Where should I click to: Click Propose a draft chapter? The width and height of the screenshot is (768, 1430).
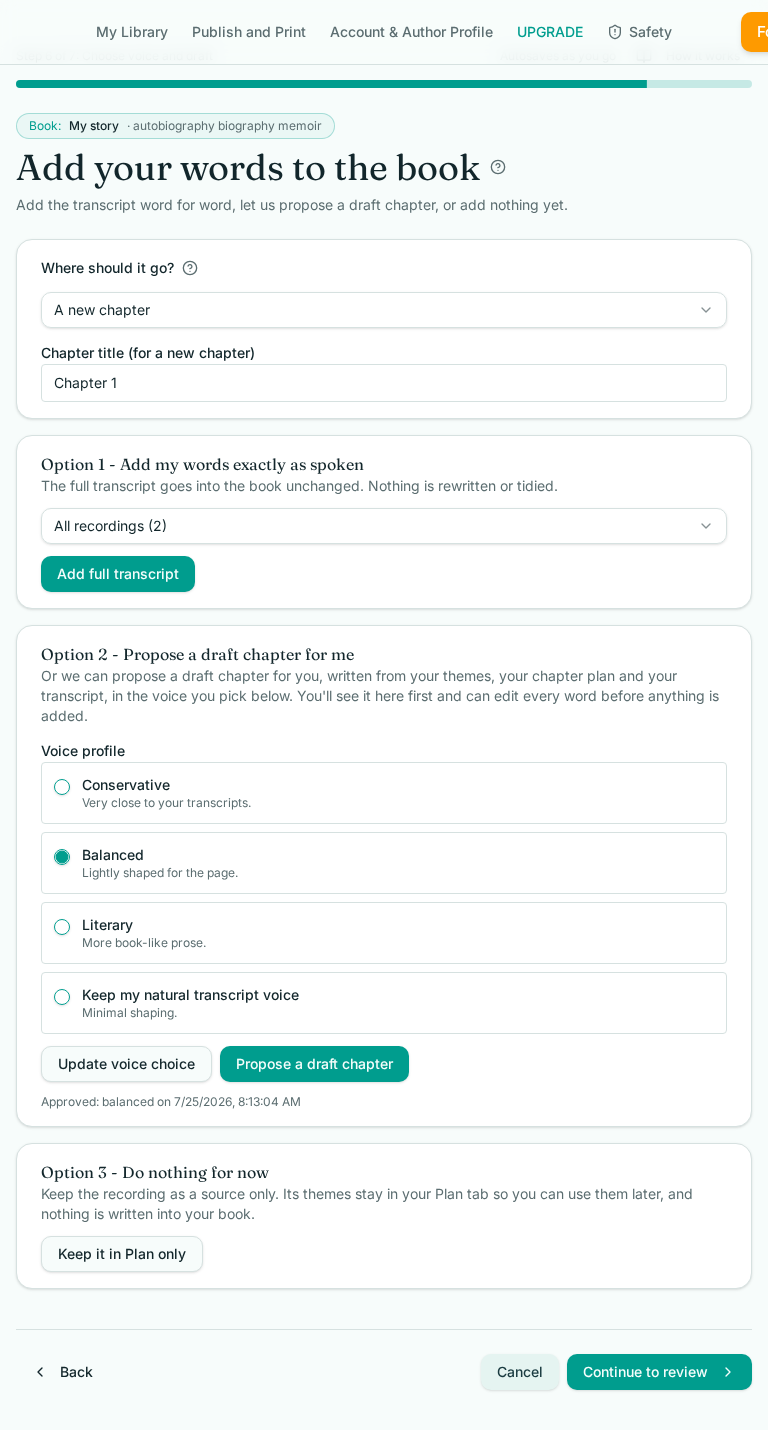coord(314,1064)
